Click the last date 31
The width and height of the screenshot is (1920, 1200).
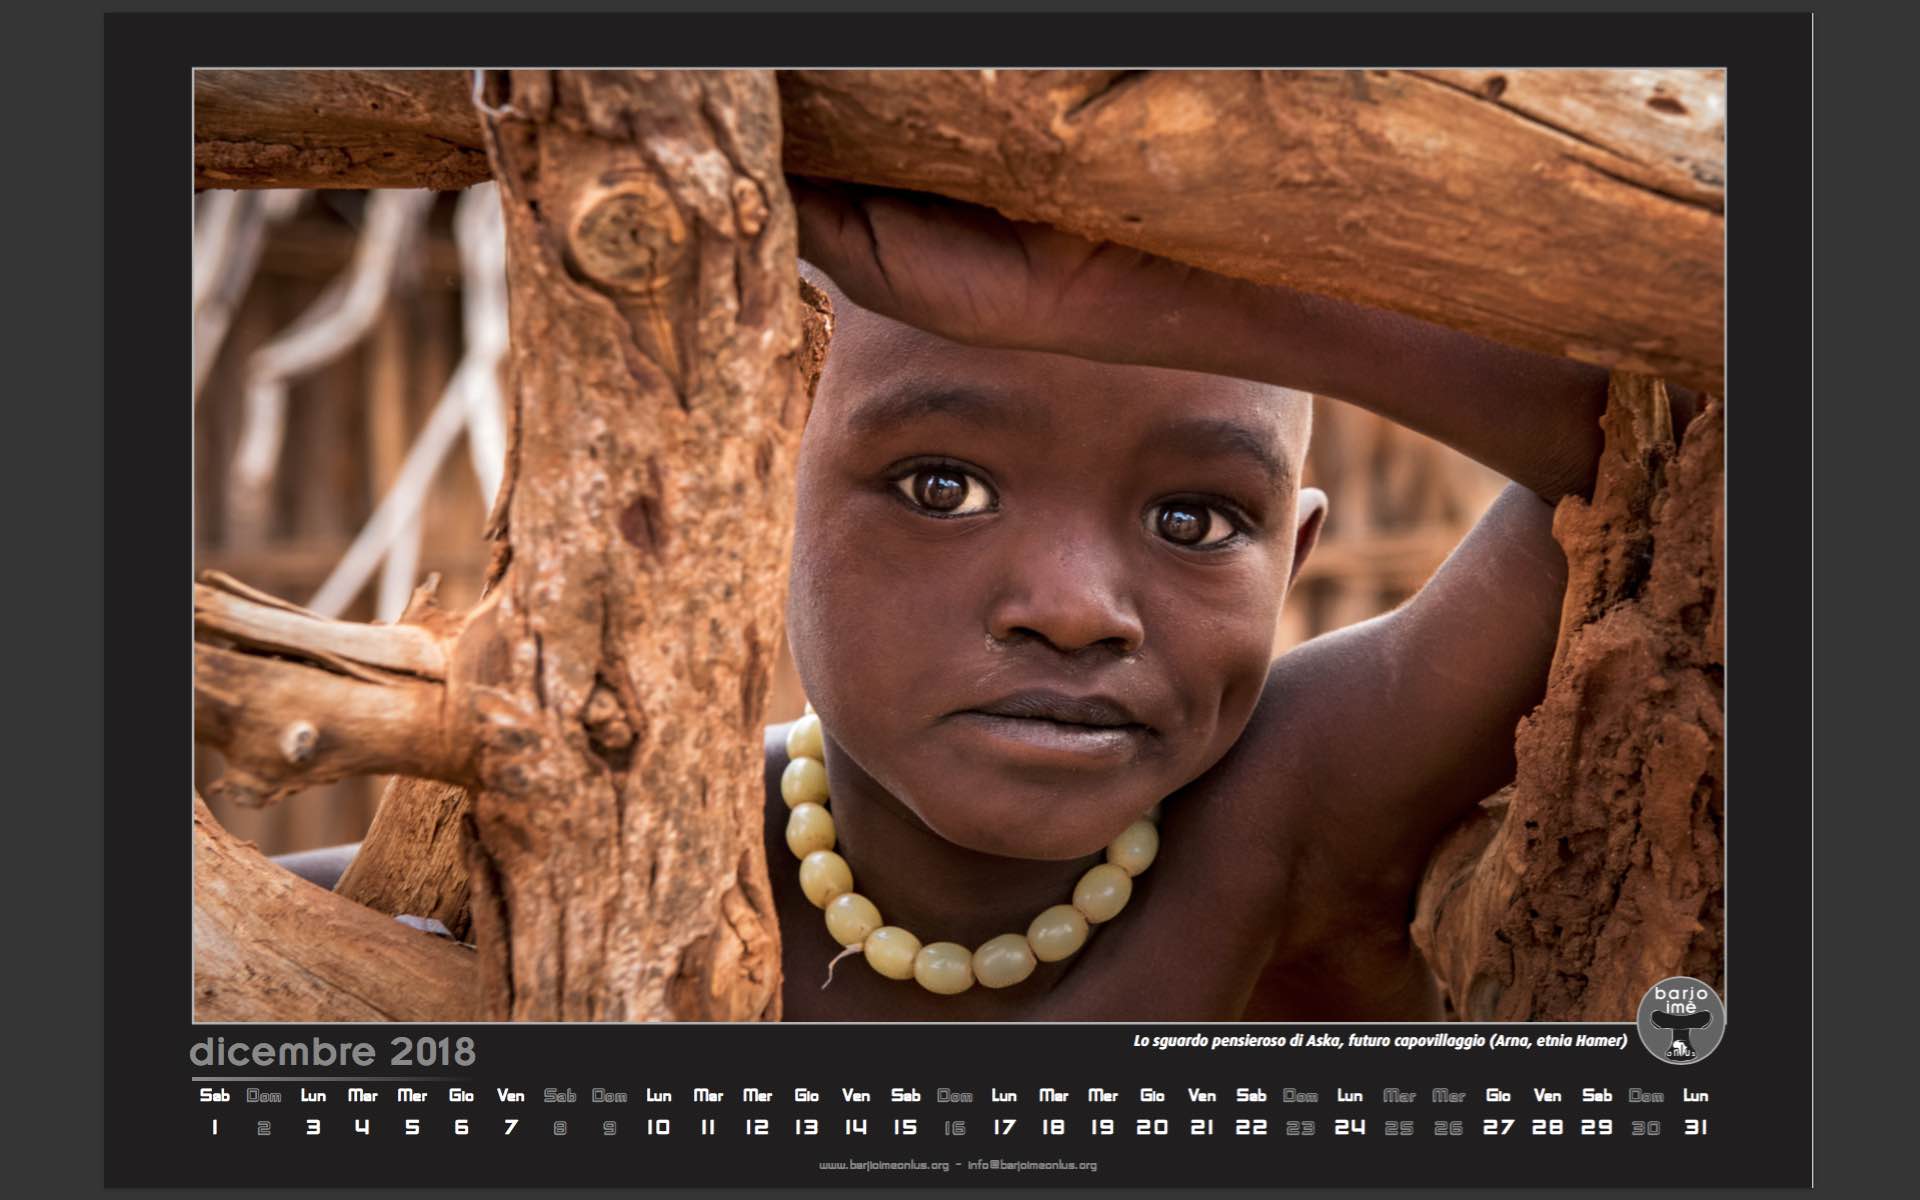pyautogui.click(x=1695, y=1128)
